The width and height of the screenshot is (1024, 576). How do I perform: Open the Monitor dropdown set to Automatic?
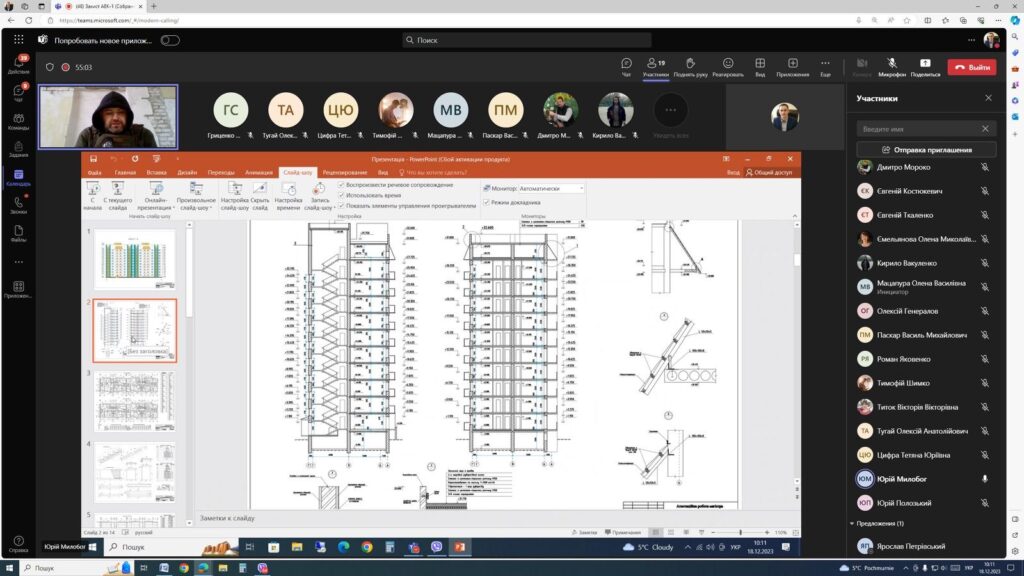point(551,189)
